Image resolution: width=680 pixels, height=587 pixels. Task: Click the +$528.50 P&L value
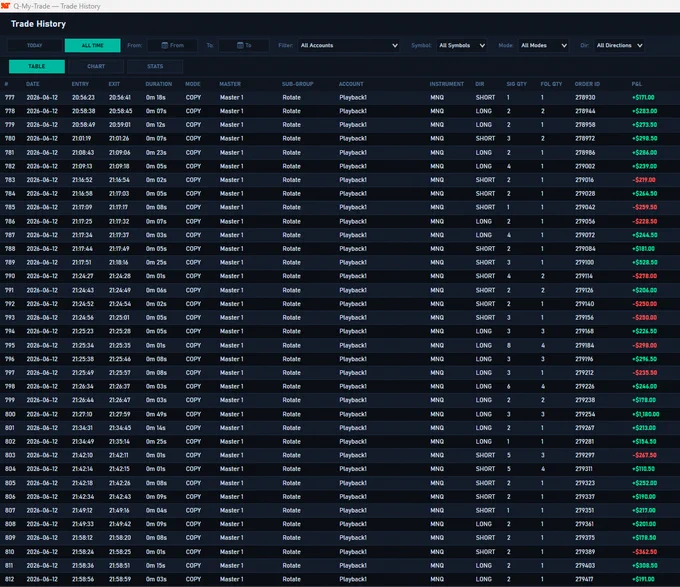644,263
